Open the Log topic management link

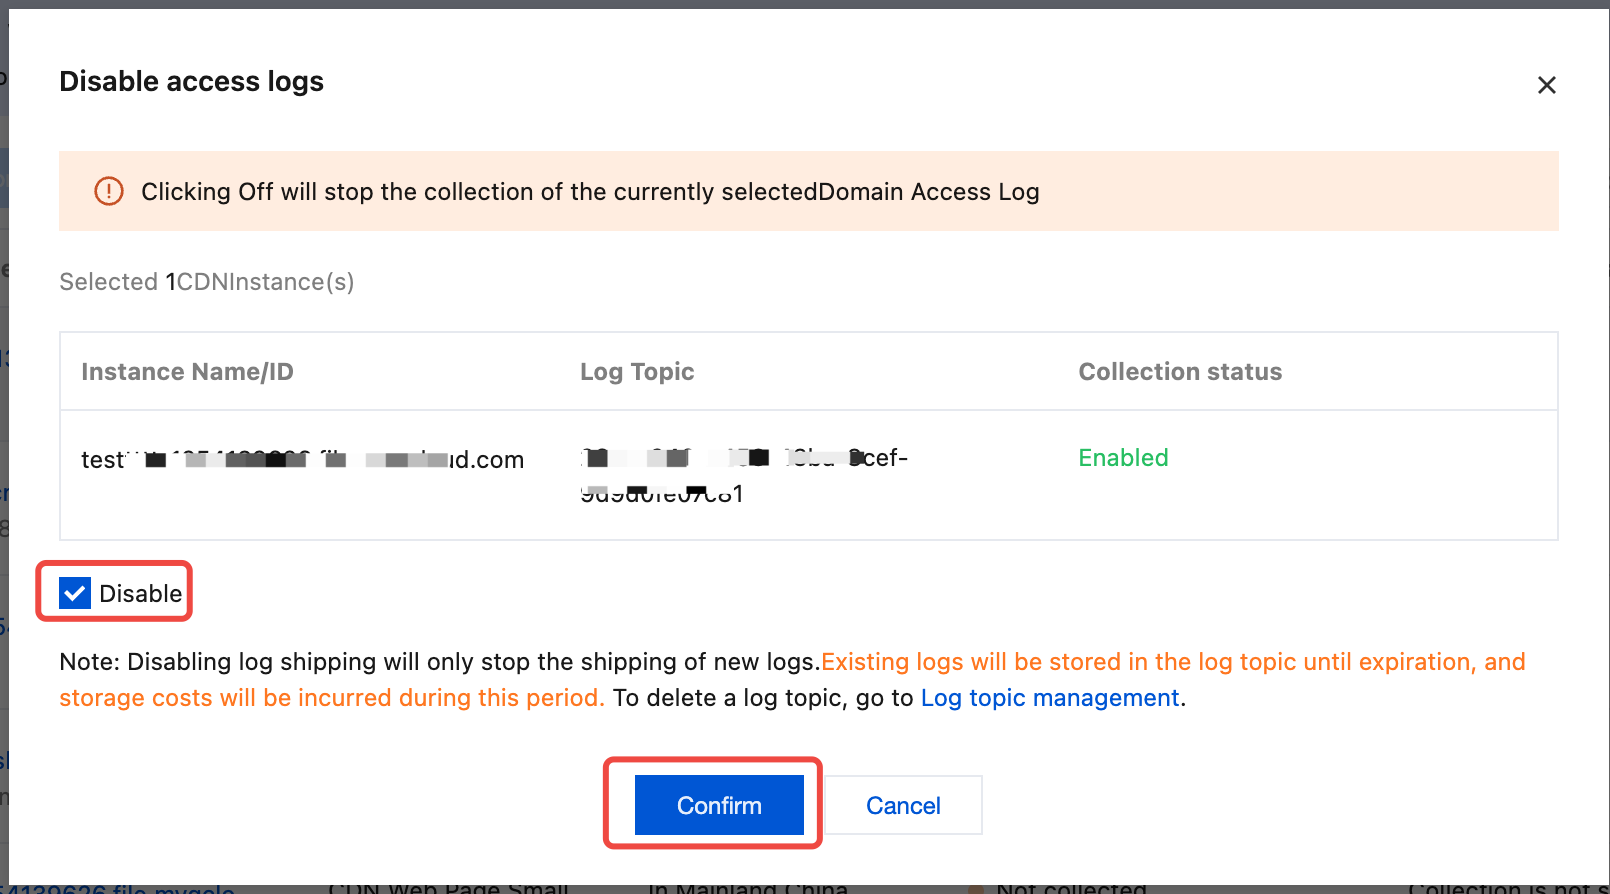point(1049,698)
